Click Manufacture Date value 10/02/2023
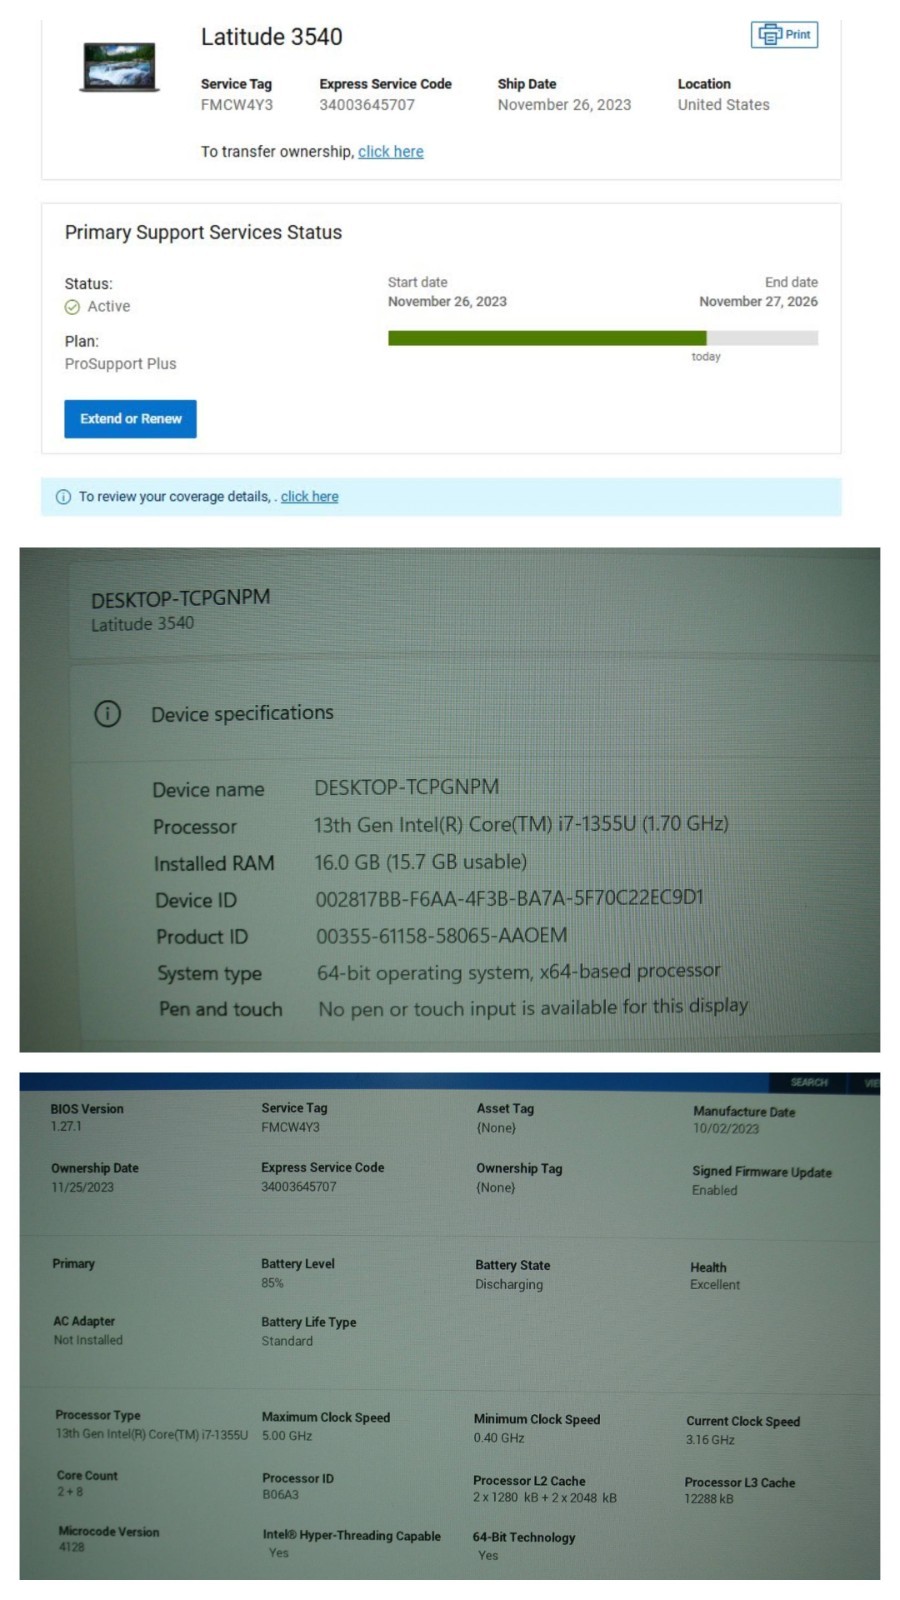 (726, 1129)
